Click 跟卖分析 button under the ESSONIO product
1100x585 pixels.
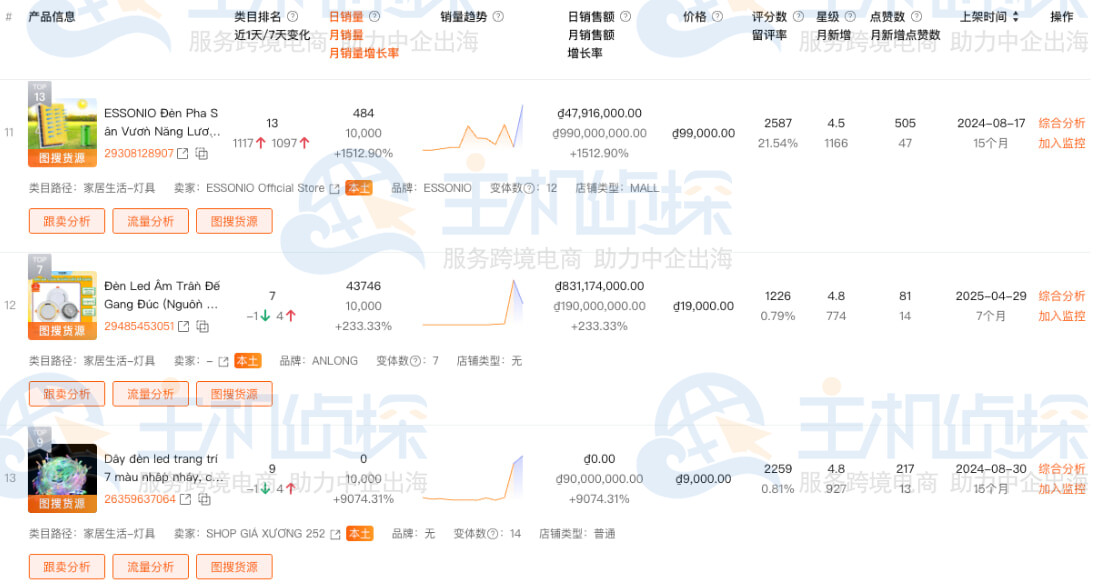point(66,221)
